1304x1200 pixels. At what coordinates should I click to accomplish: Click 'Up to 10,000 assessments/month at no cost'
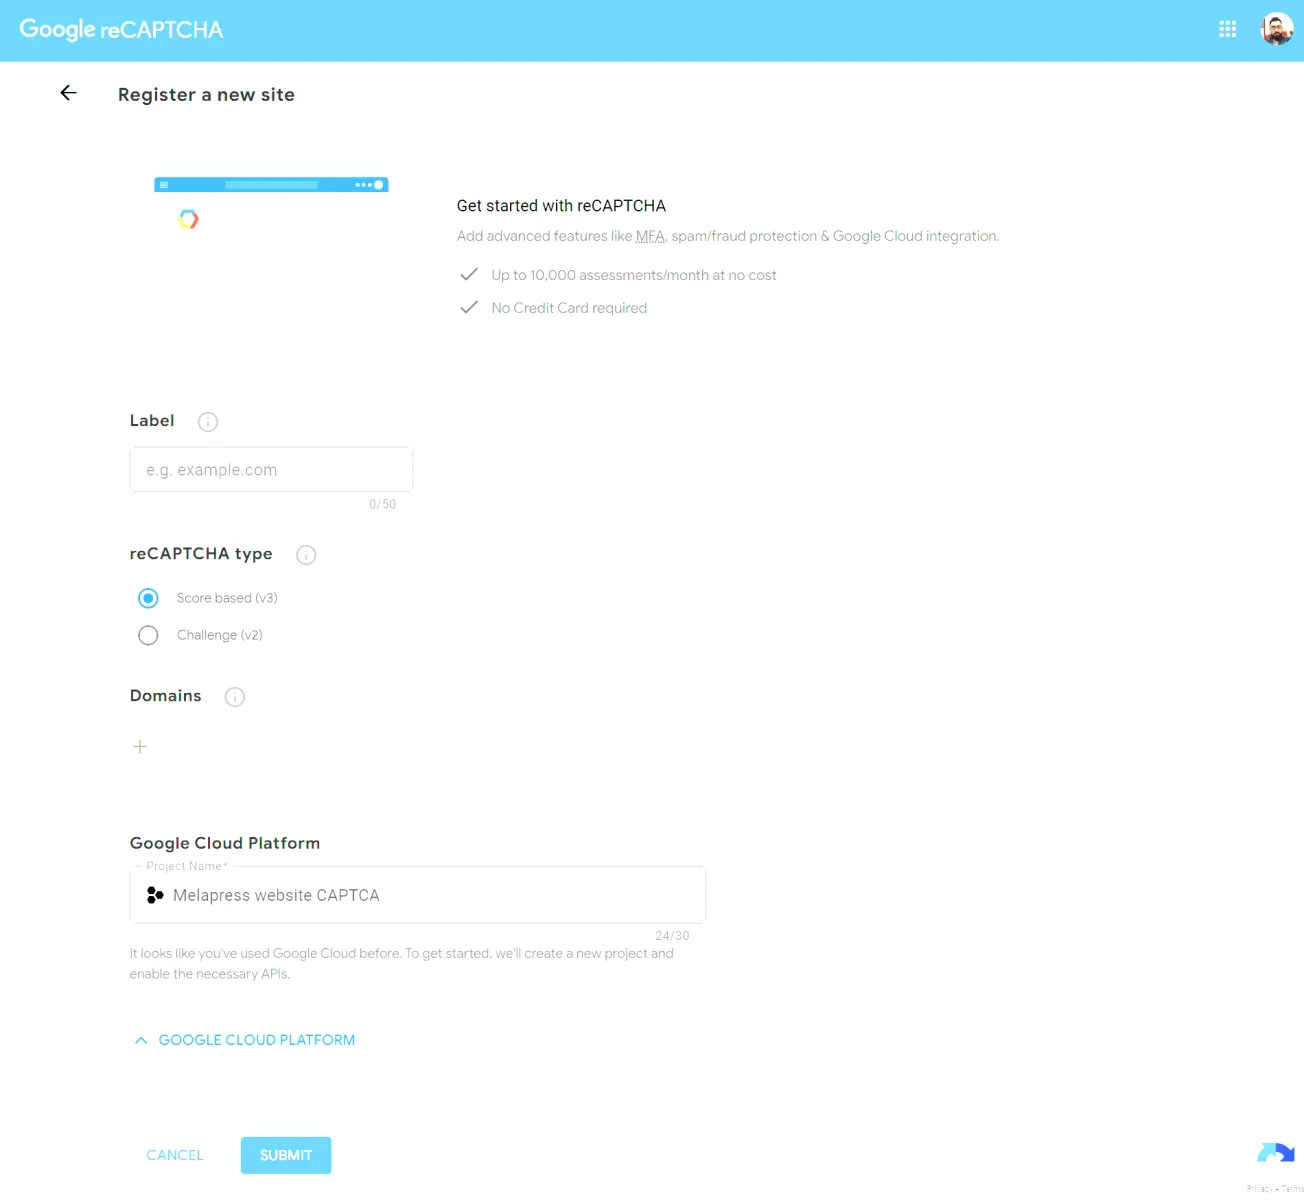click(x=634, y=275)
